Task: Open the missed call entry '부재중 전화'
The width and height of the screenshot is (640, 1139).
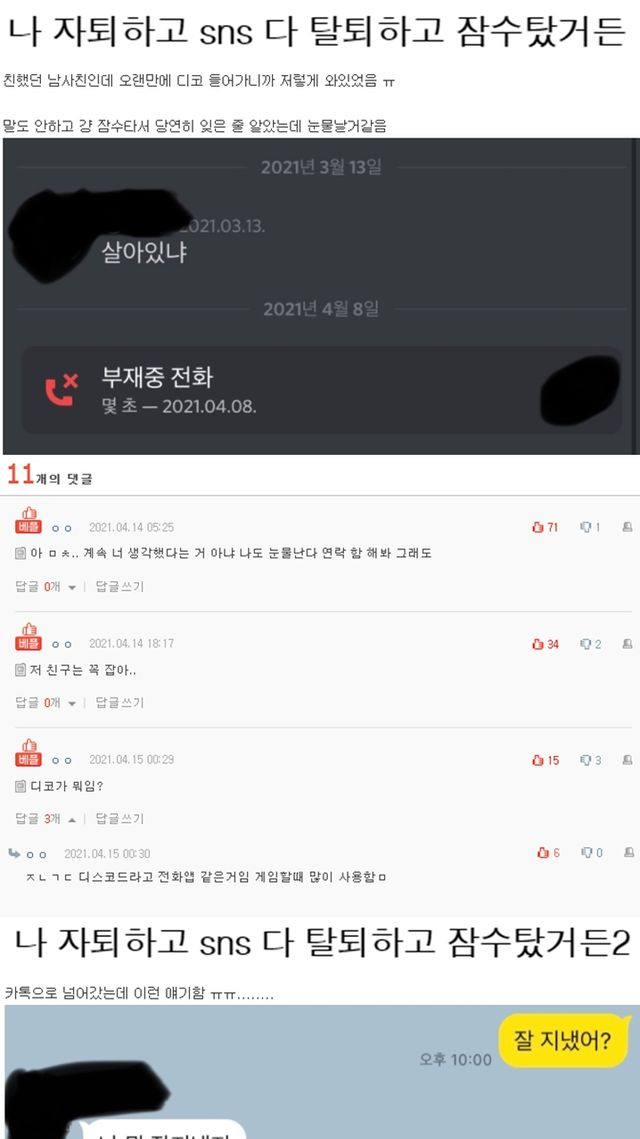Action: [x=322, y=390]
